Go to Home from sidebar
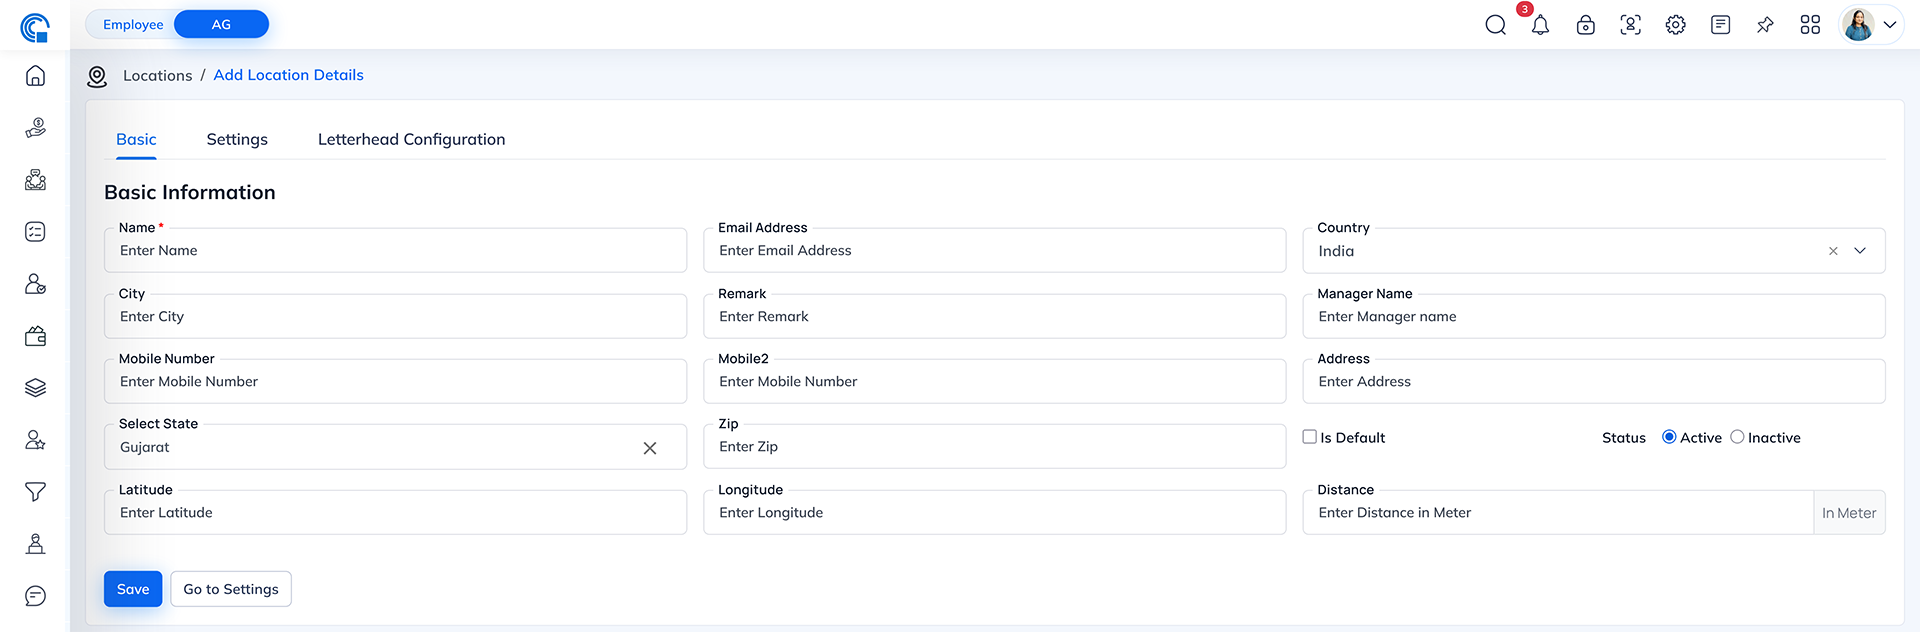The width and height of the screenshot is (1920, 632). point(35,76)
